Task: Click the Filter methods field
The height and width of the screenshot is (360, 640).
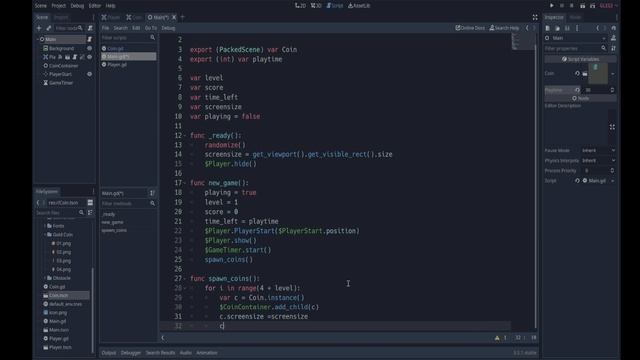Action: click(128, 203)
